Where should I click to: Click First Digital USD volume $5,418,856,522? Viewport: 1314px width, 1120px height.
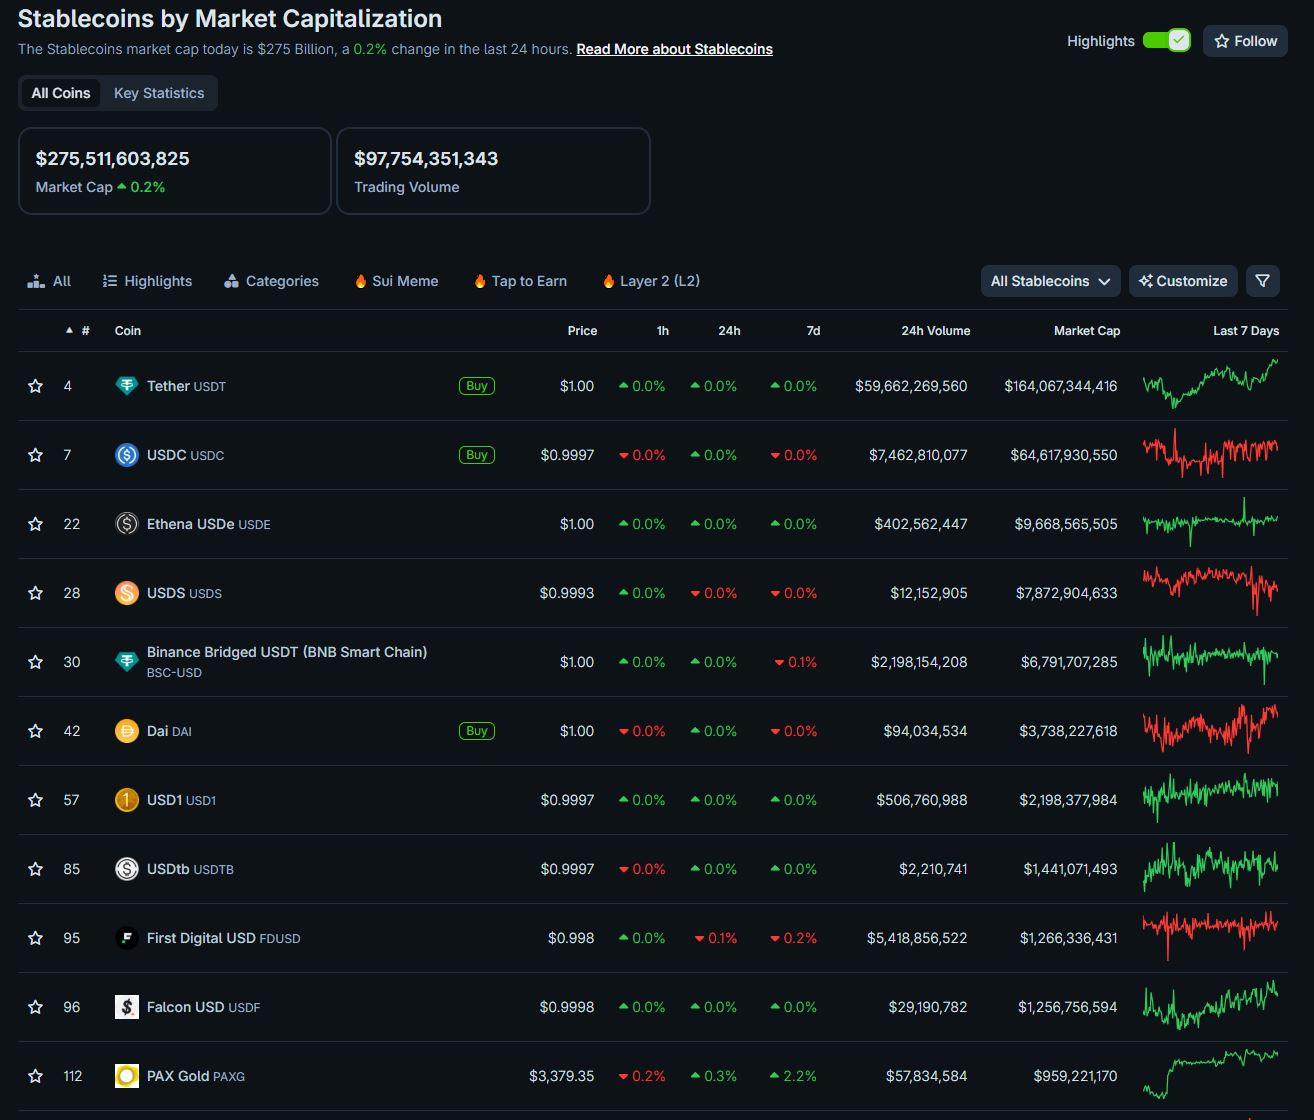pos(917,938)
